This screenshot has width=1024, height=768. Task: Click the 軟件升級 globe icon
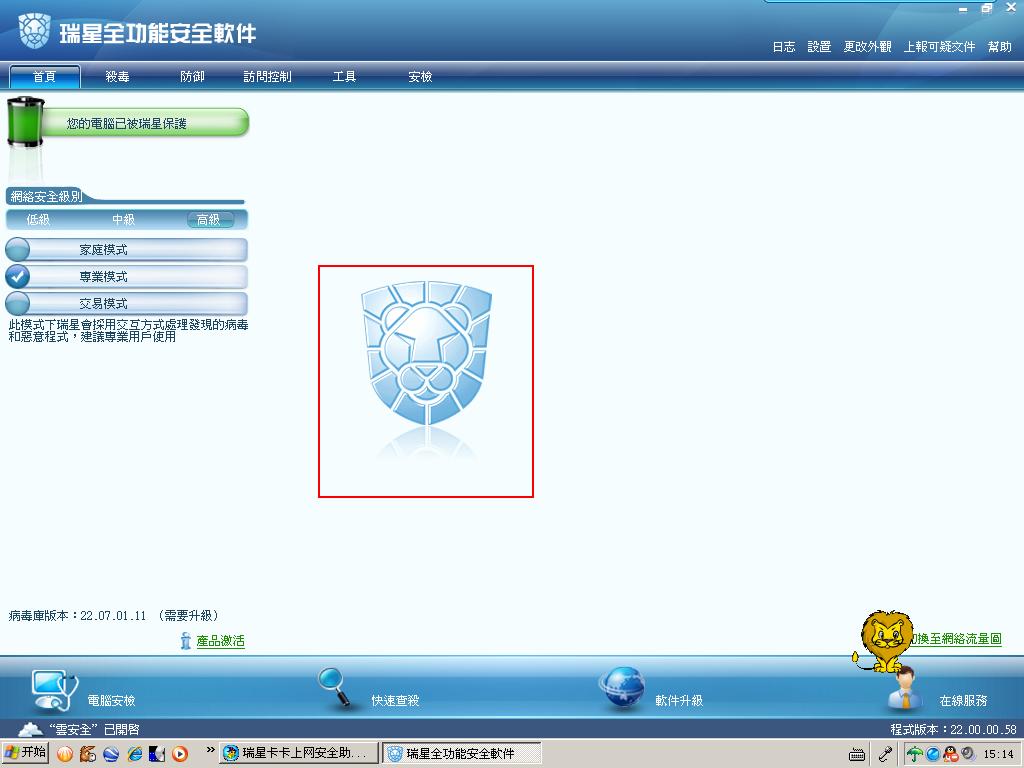click(621, 687)
